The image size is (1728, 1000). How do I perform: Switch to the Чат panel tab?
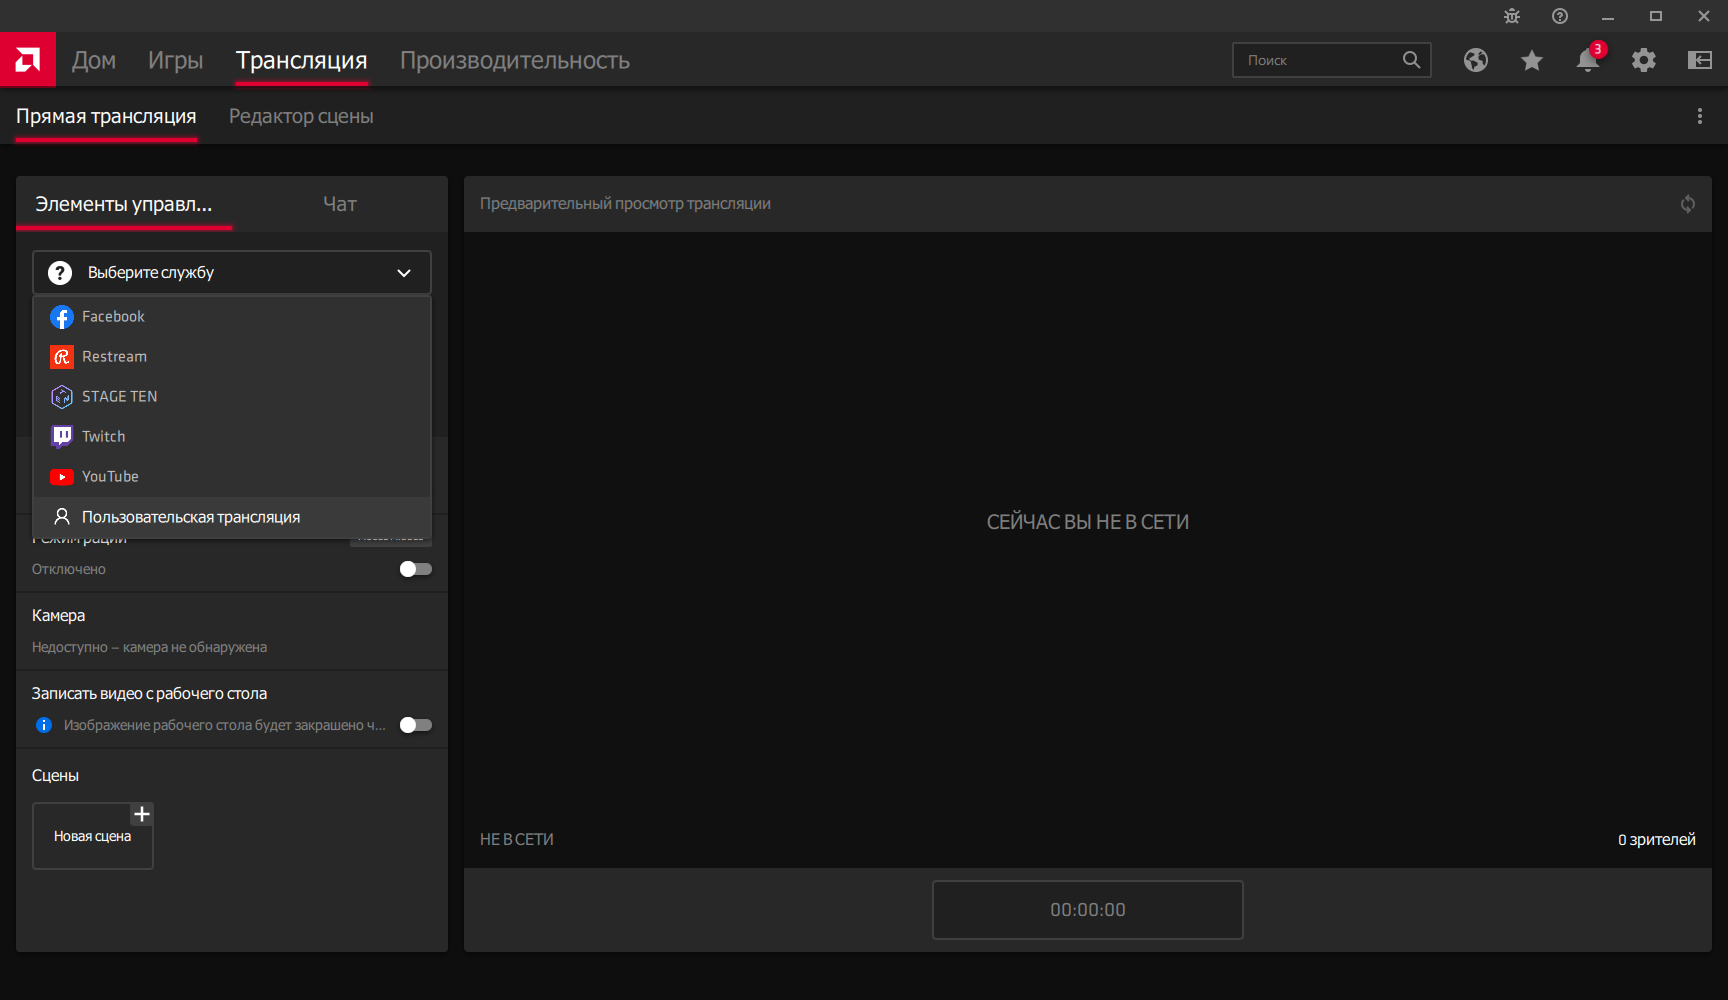[x=340, y=204]
